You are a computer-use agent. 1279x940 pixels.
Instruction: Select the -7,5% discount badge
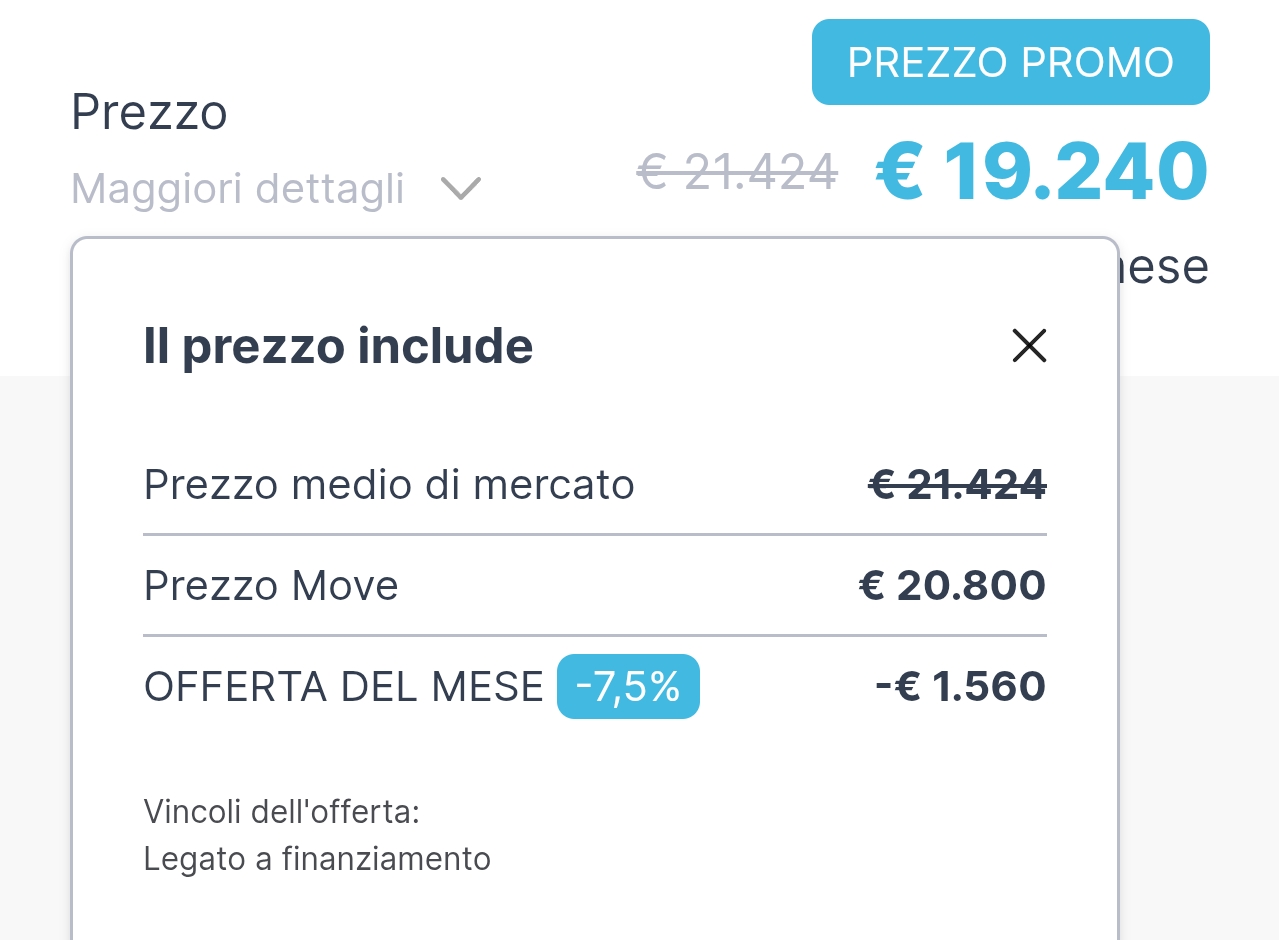(628, 687)
